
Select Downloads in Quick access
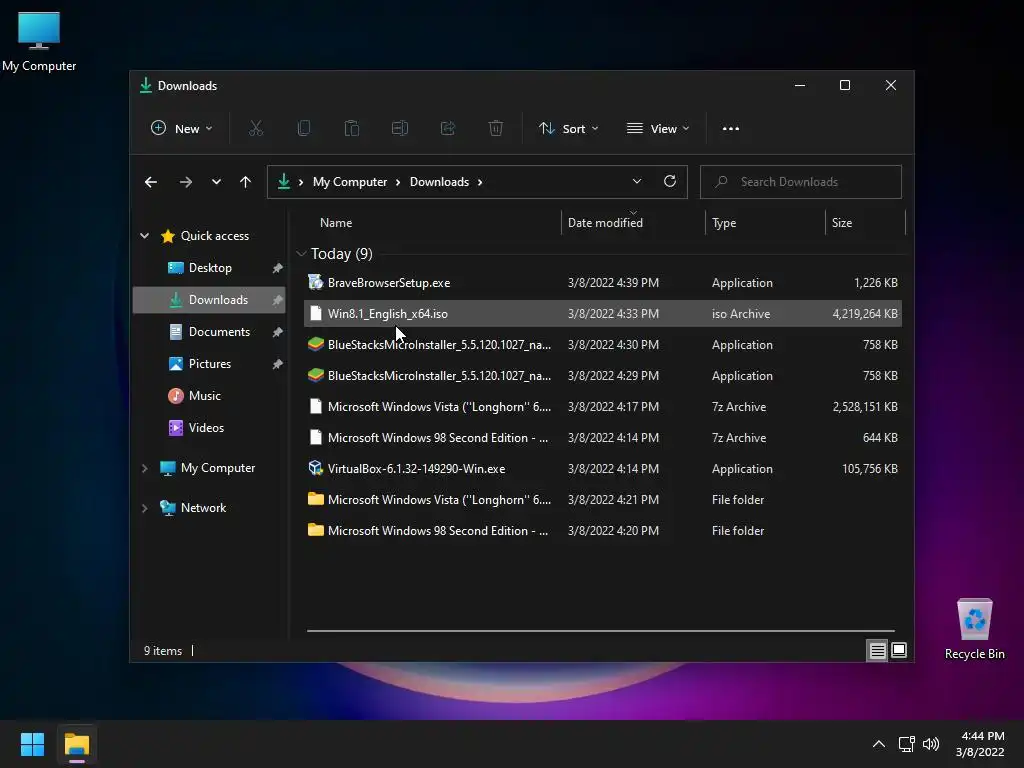coord(209,300)
